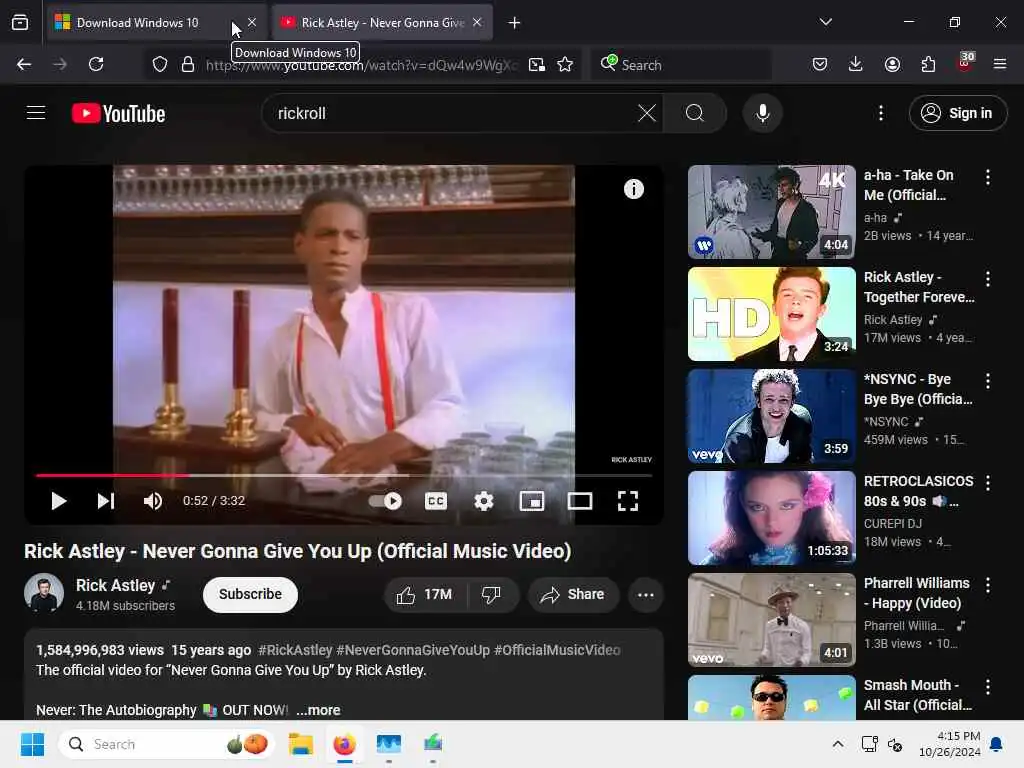
Task: Switch to Rick Astley Never Gonna tab
Action: pos(382,22)
